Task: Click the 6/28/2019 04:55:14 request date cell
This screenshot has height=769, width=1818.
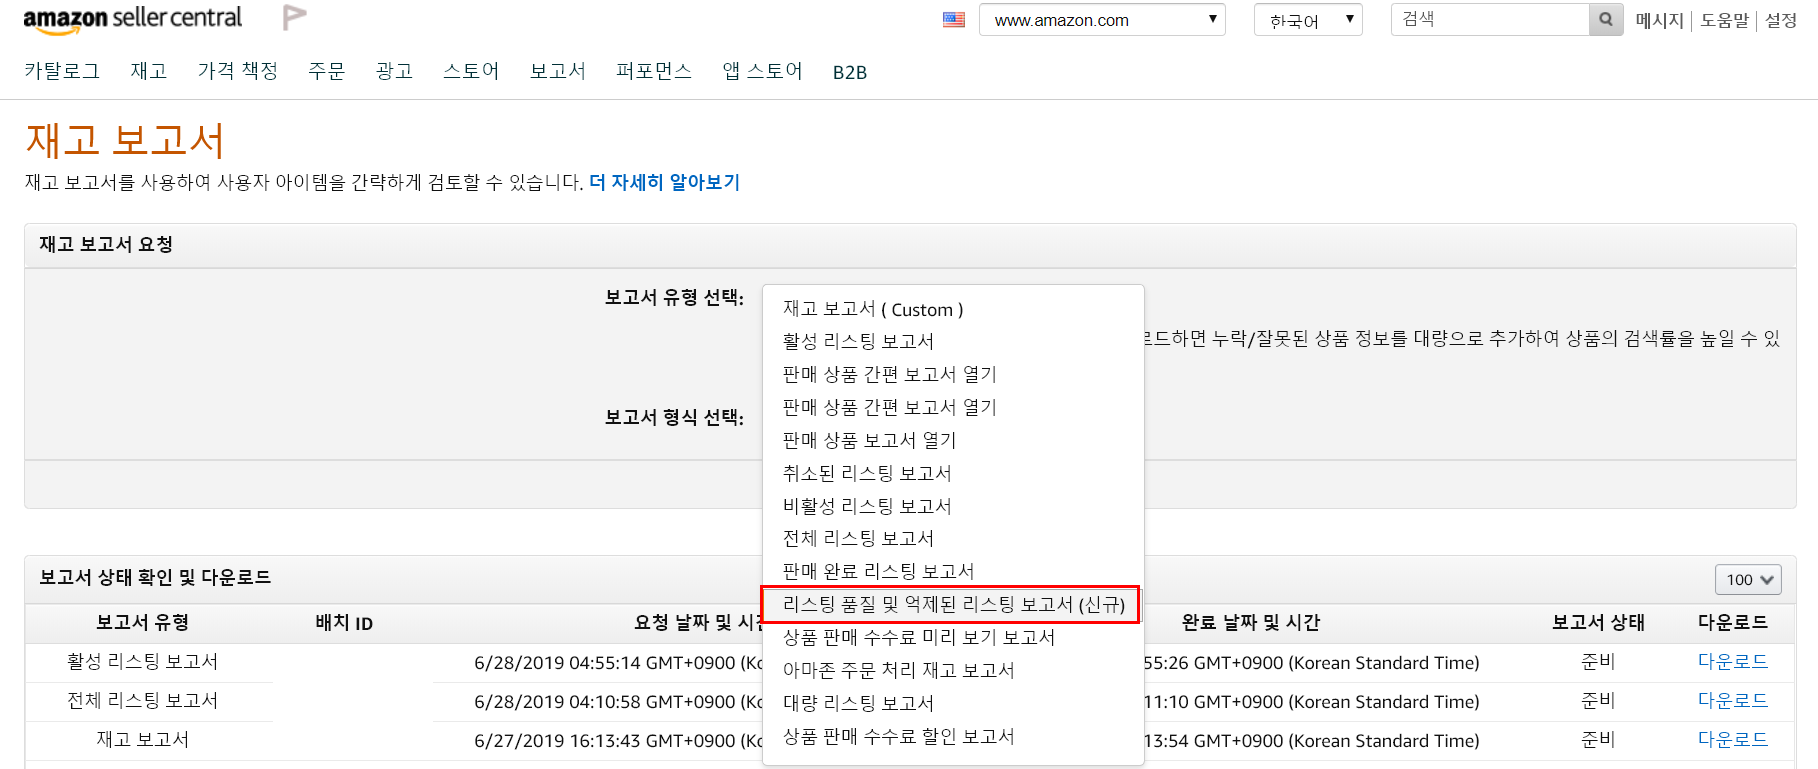Action: (x=618, y=662)
